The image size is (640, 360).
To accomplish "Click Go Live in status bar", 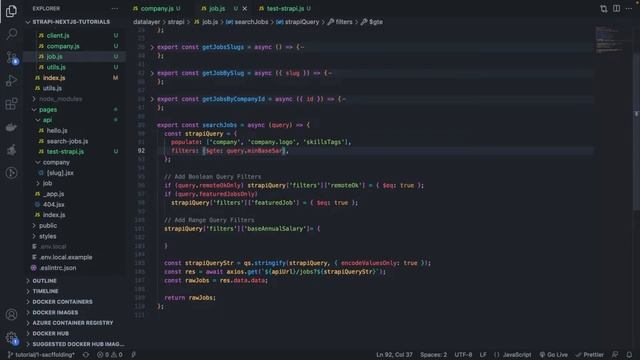I will pyautogui.click(x=553, y=355).
